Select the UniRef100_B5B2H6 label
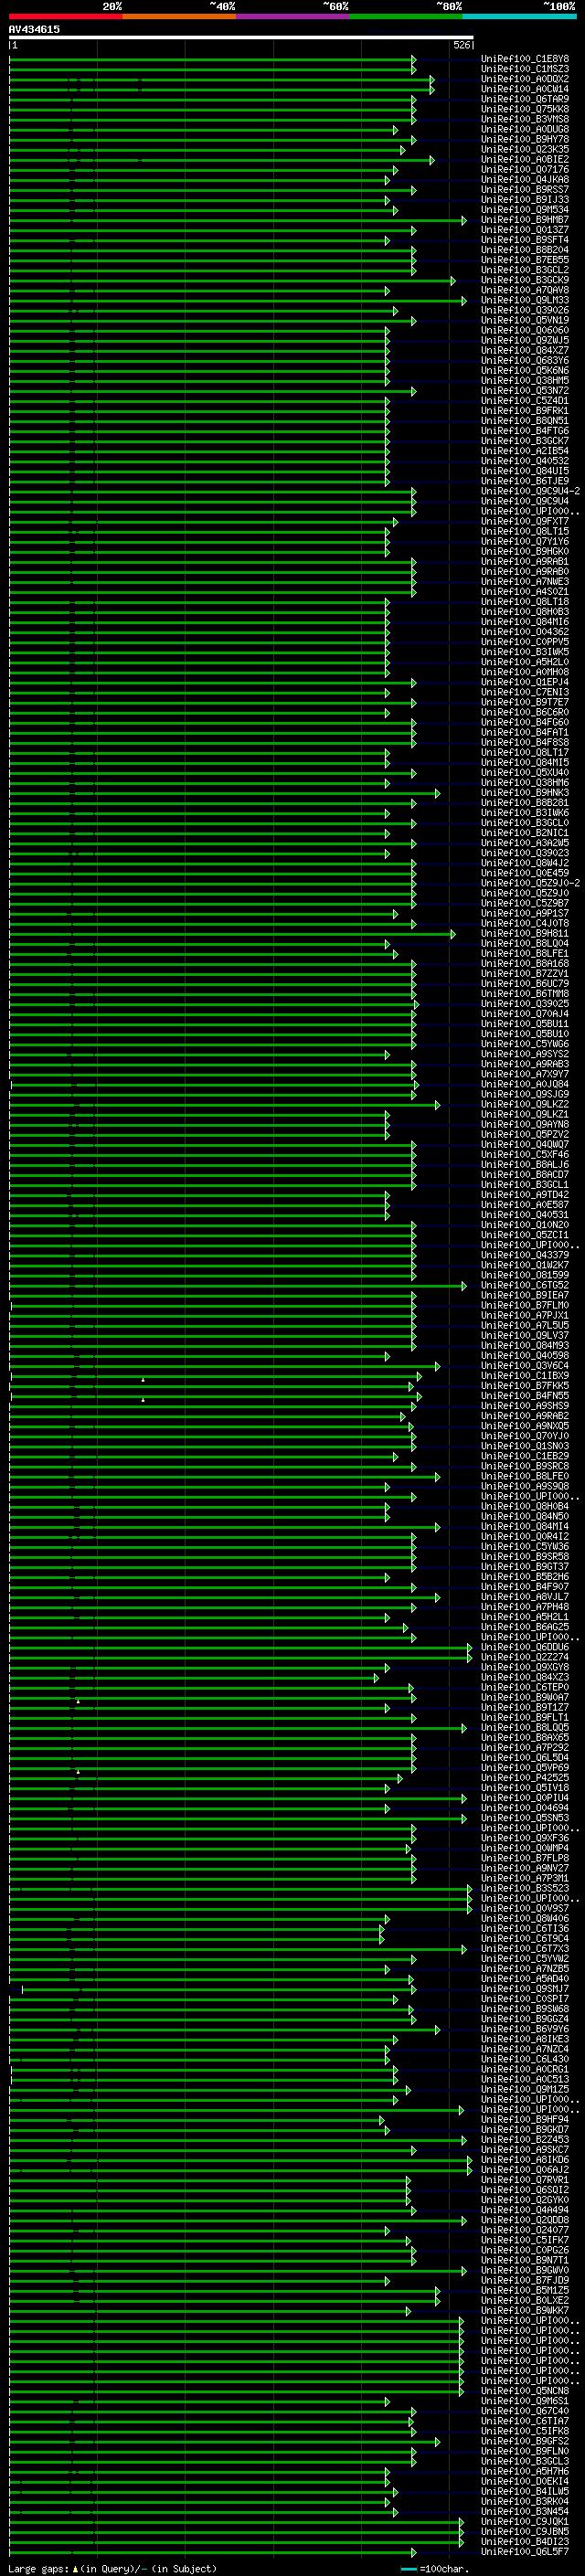Viewport: 585px width, 2576px height. pyautogui.click(x=525, y=1577)
